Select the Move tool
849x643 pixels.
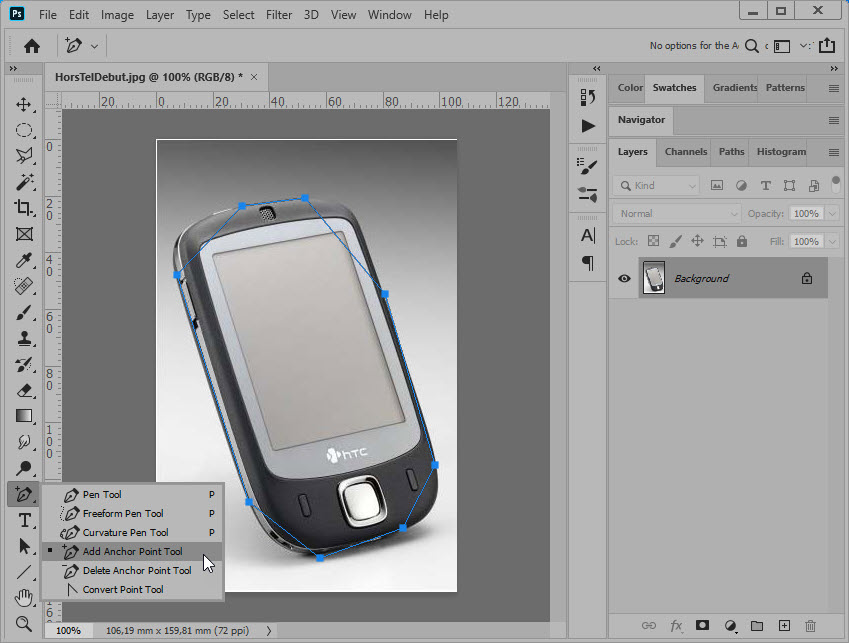[x=23, y=104]
